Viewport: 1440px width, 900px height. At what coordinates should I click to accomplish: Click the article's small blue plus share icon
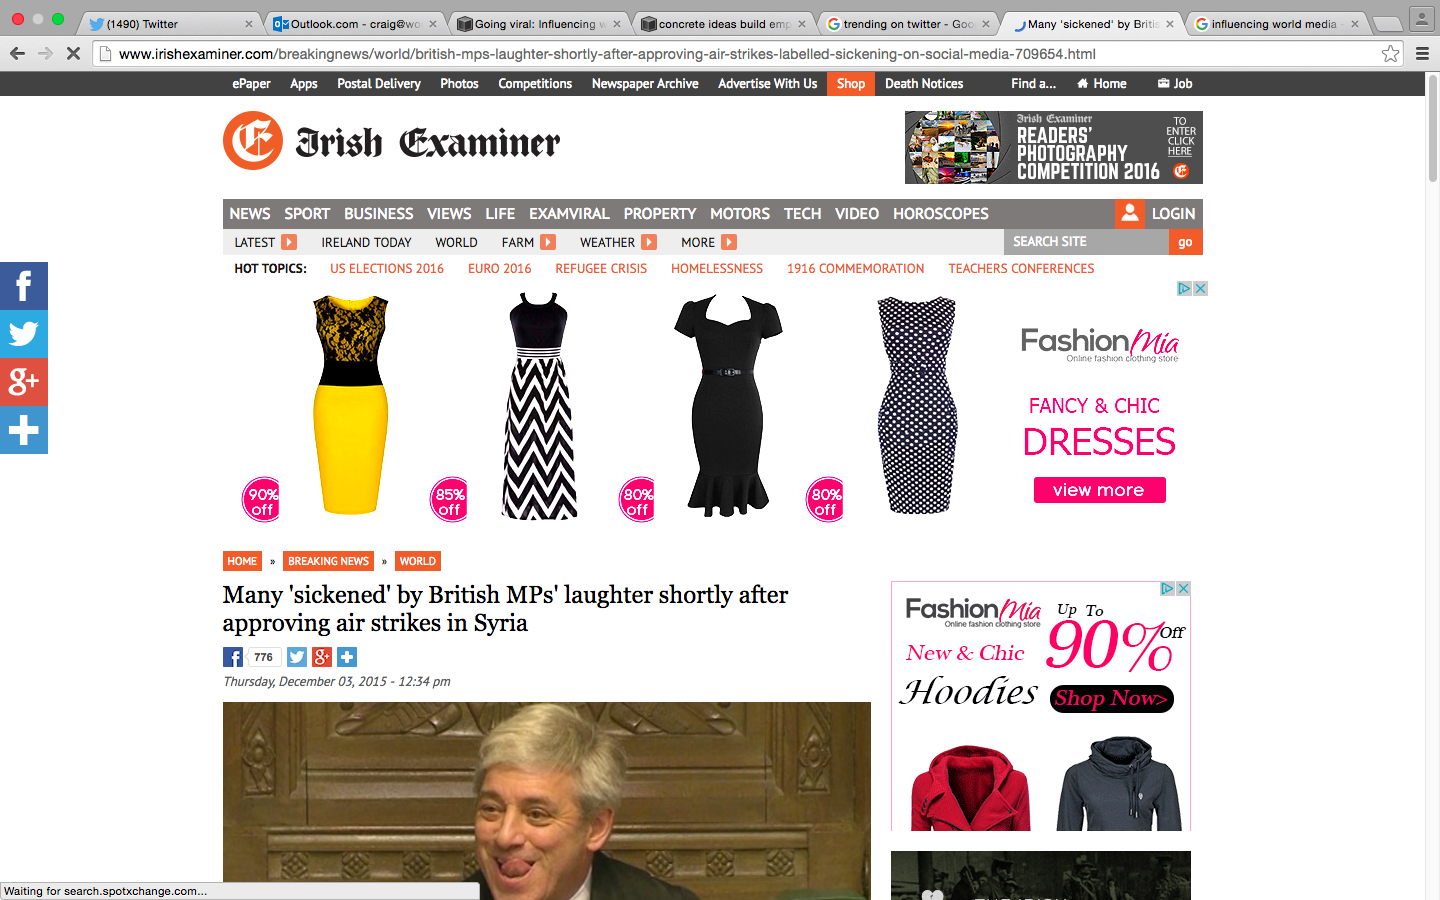[x=347, y=657]
